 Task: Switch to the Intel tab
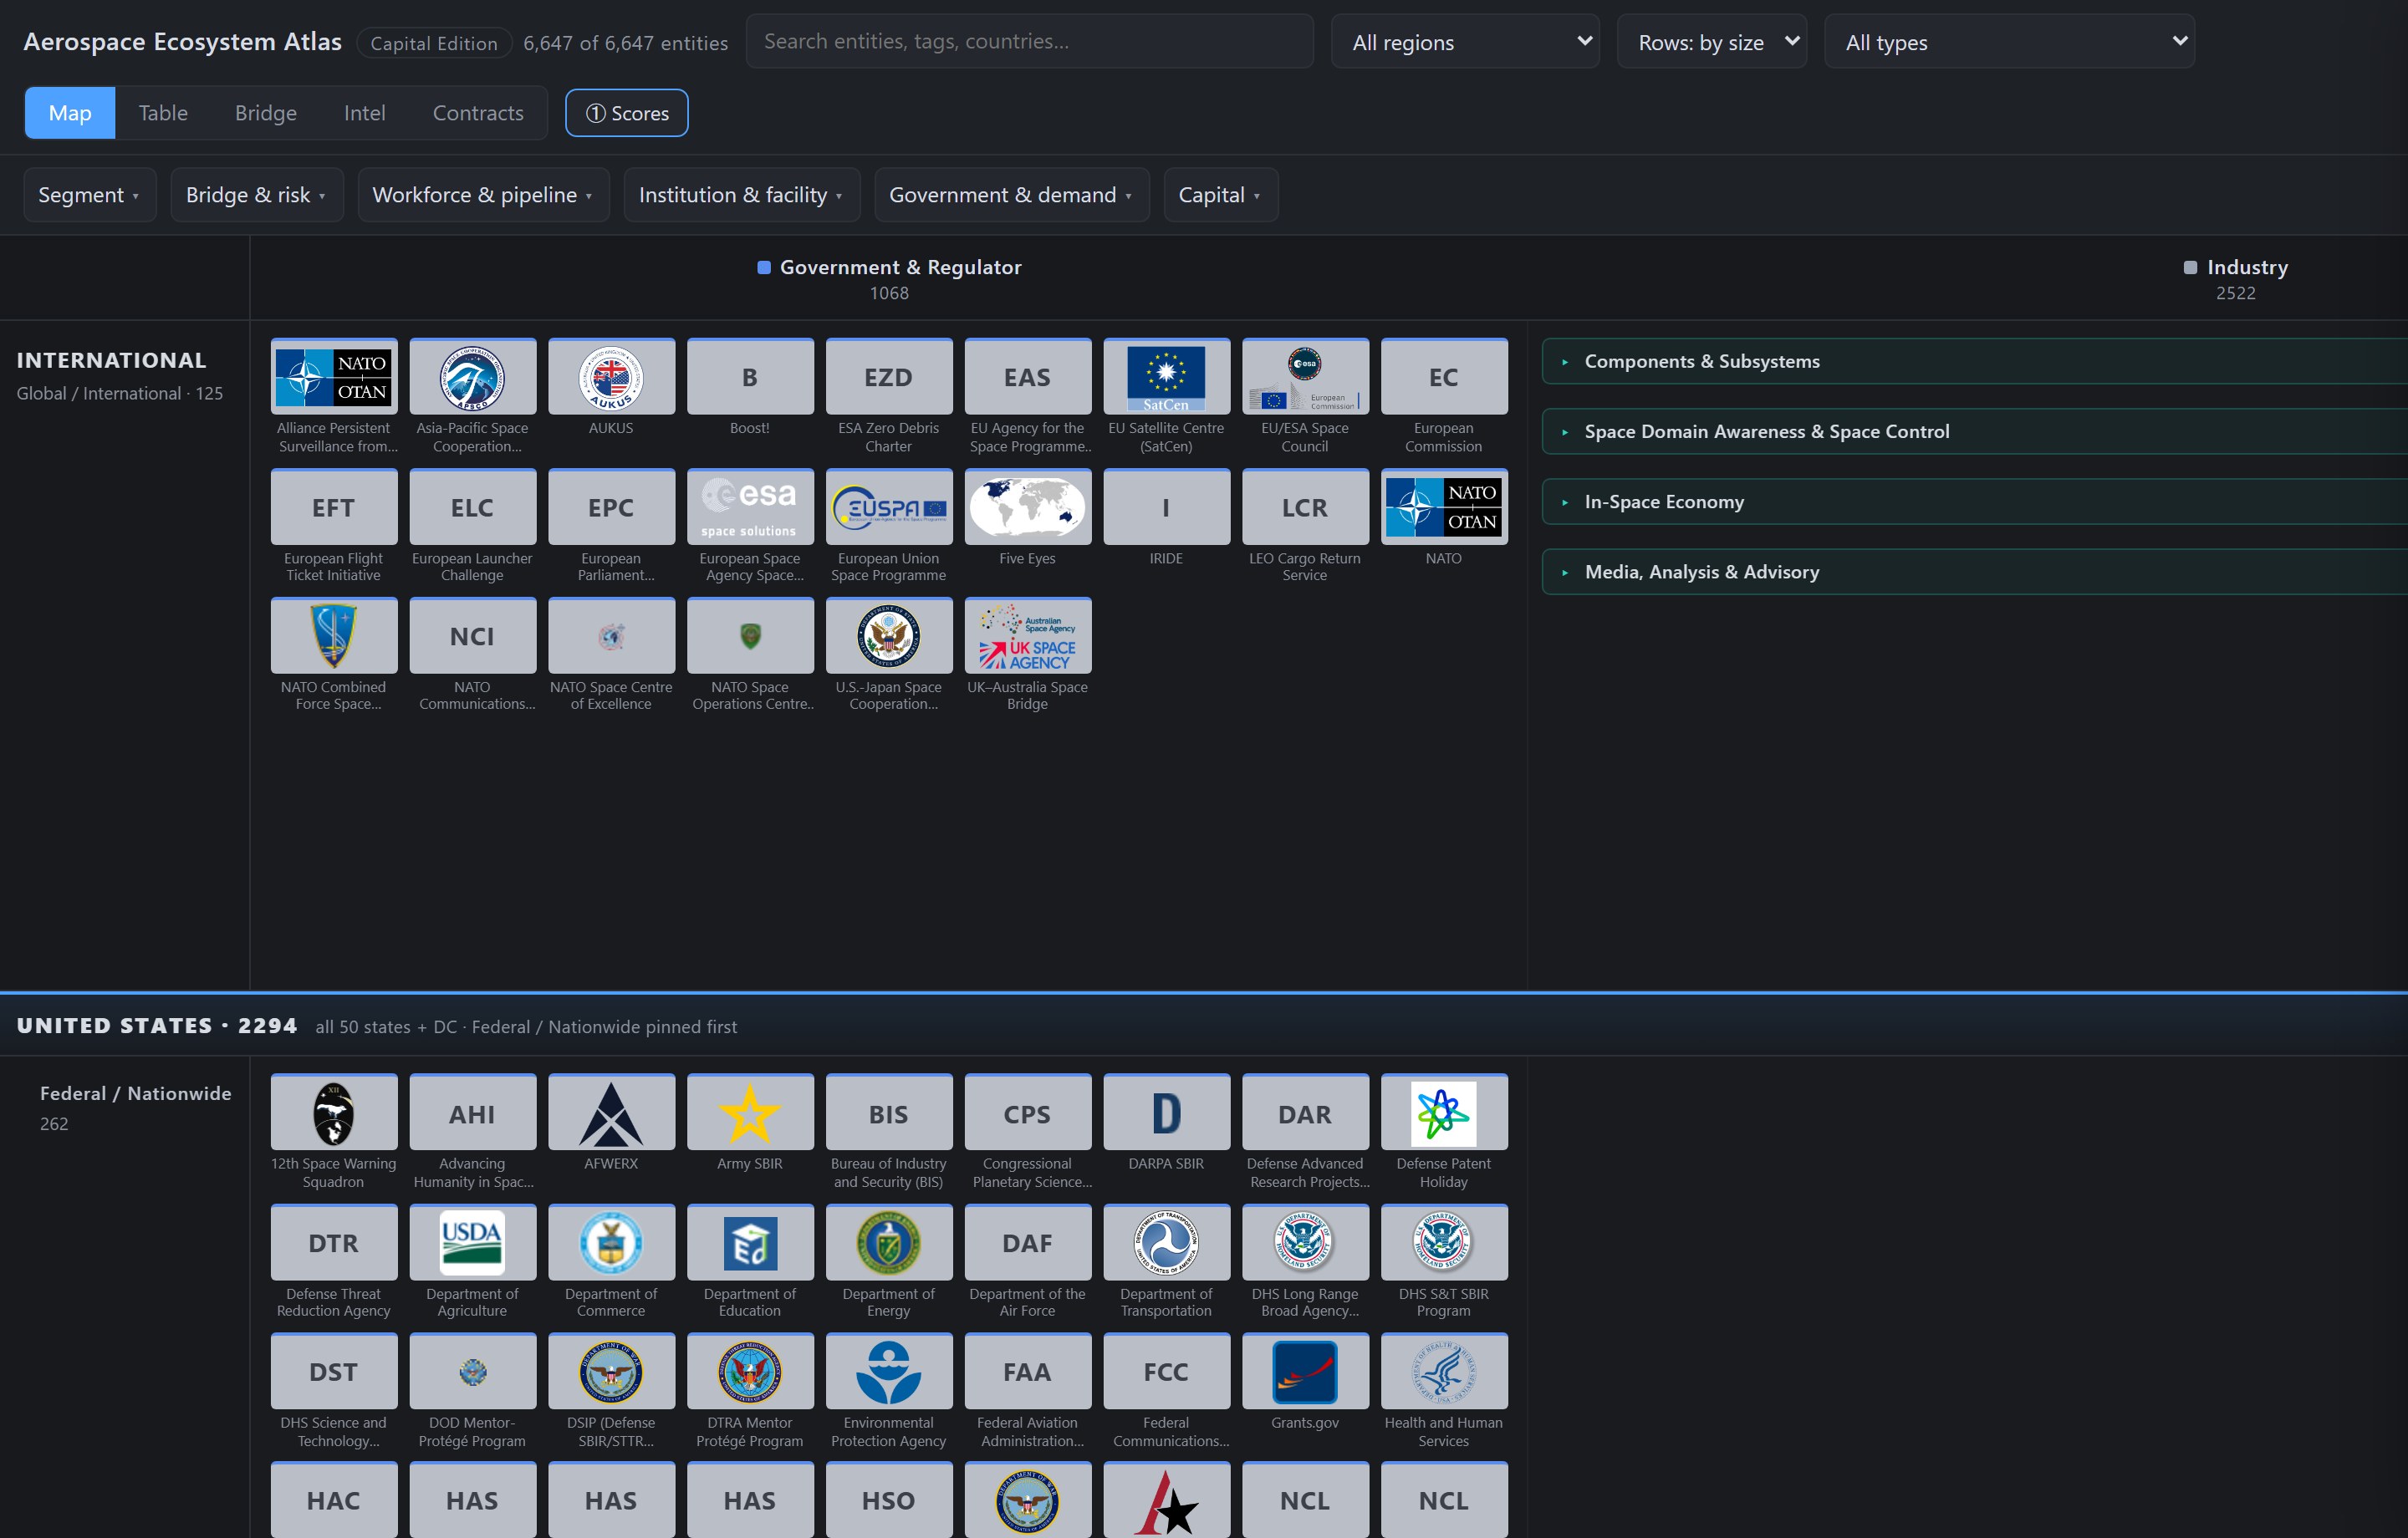pos(365,113)
